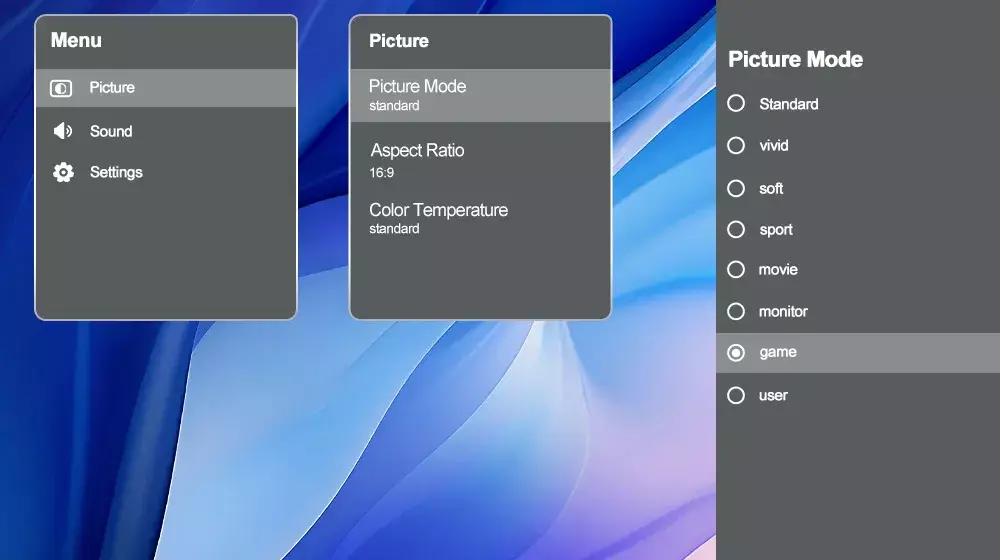The height and width of the screenshot is (560, 1000).
Task: Click the Menu panel title
Action: [x=76, y=41]
